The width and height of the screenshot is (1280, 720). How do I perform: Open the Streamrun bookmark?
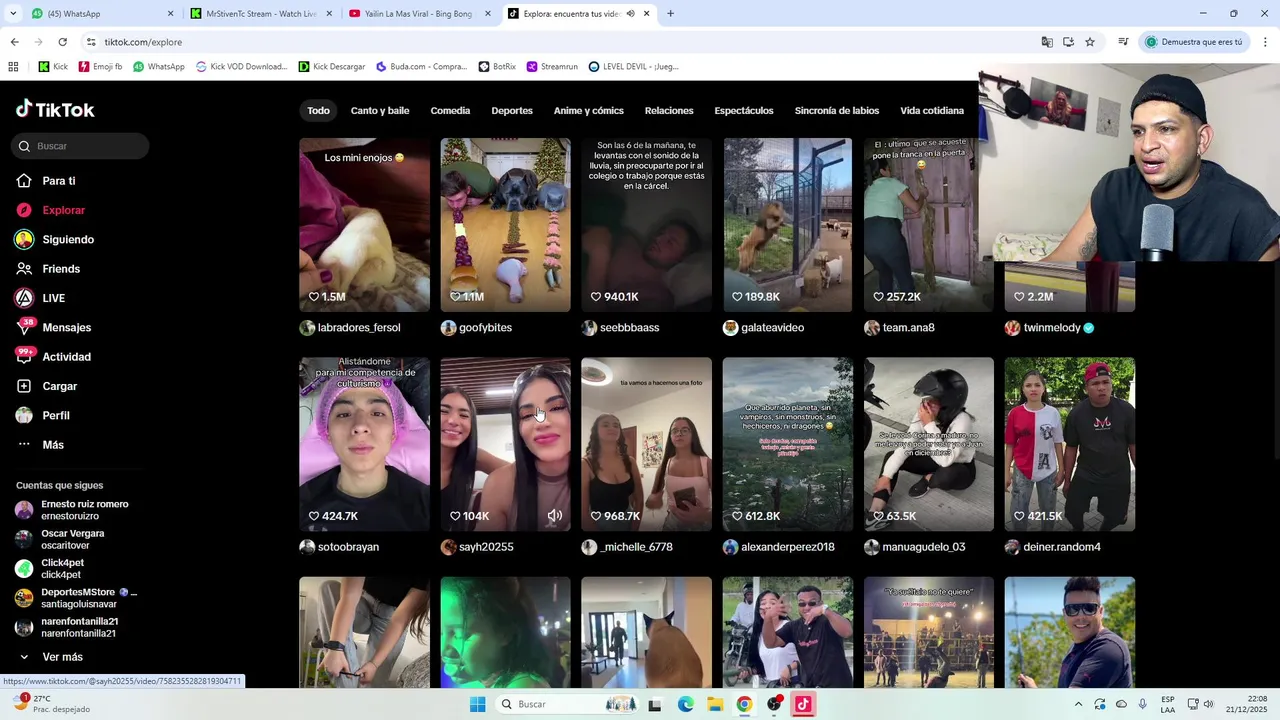[x=551, y=67]
